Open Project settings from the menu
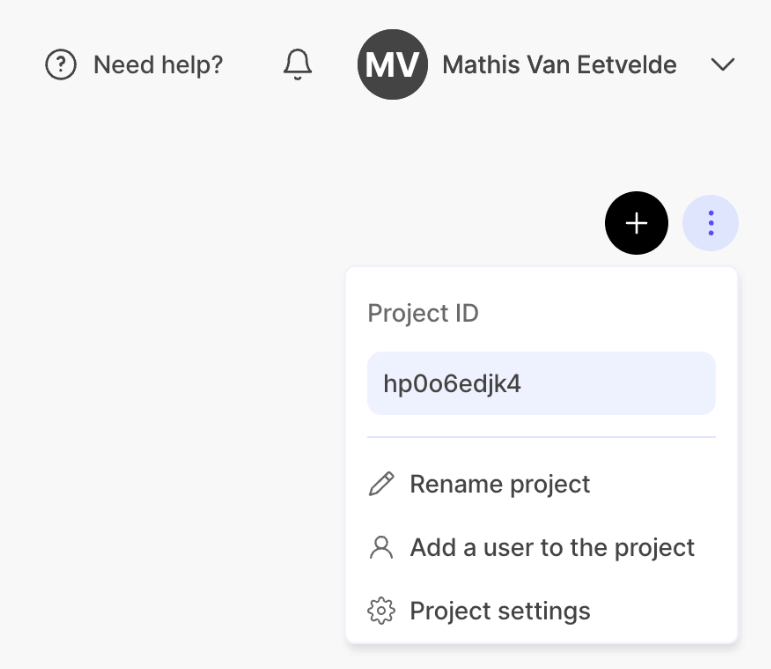771x669 pixels. click(x=499, y=611)
